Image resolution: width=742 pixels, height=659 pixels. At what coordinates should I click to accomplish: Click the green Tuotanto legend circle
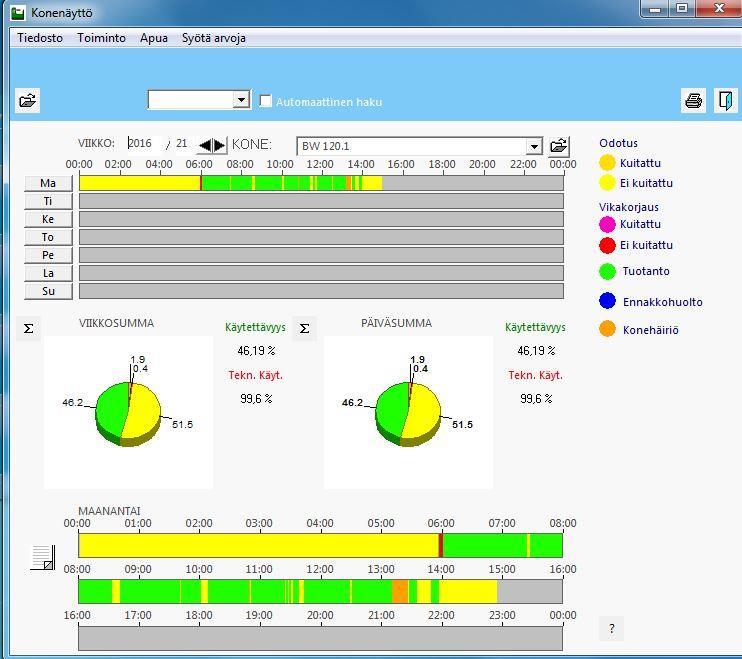[607, 271]
